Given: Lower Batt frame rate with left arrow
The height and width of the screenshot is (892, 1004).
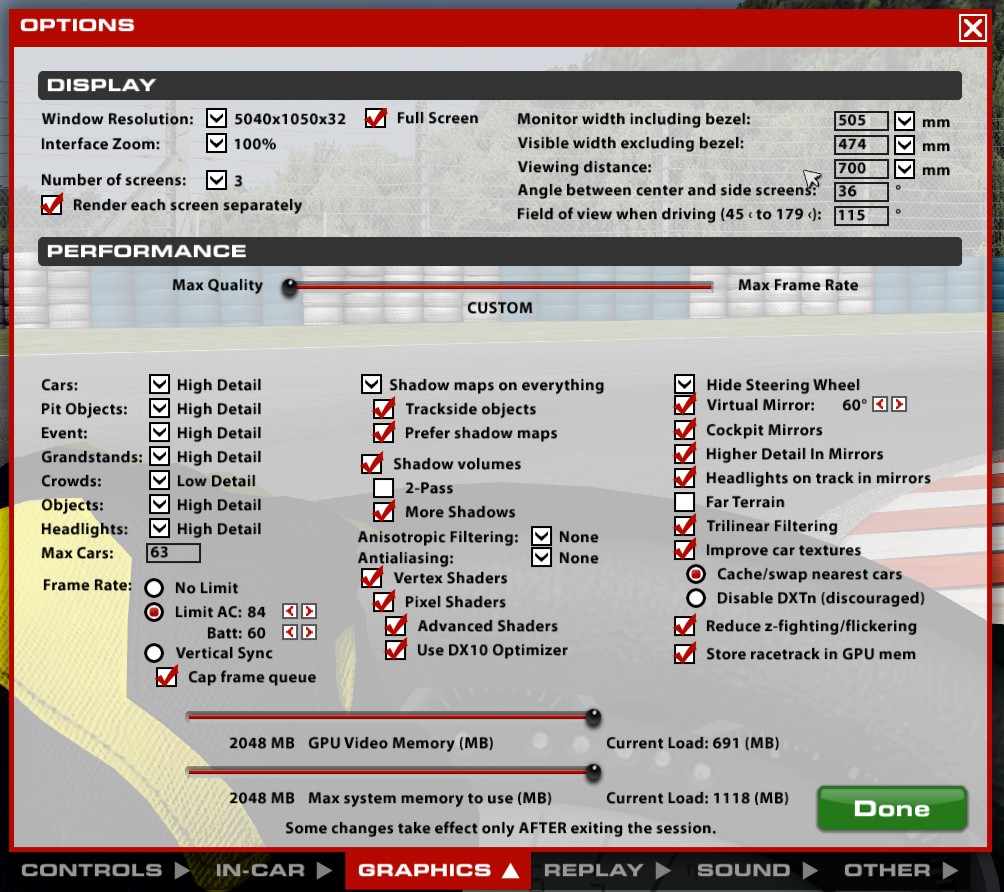Looking at the screenshot, I should (x=290, y=632).
